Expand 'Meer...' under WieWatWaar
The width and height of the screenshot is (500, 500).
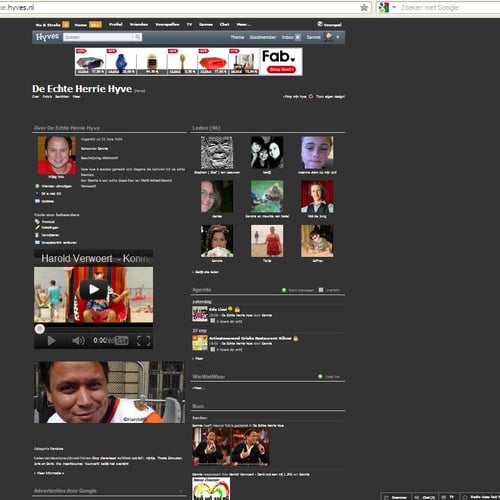(x=199, y=388)
